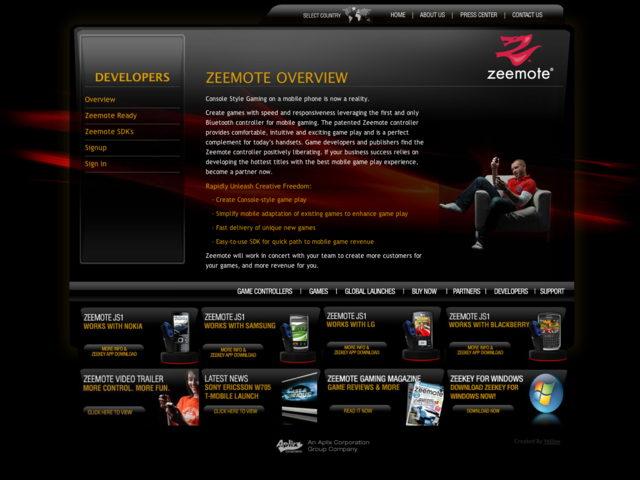Click Download Now ZeeKey button
The width and height of the screenshot is (640, 480).
[483, 410]
